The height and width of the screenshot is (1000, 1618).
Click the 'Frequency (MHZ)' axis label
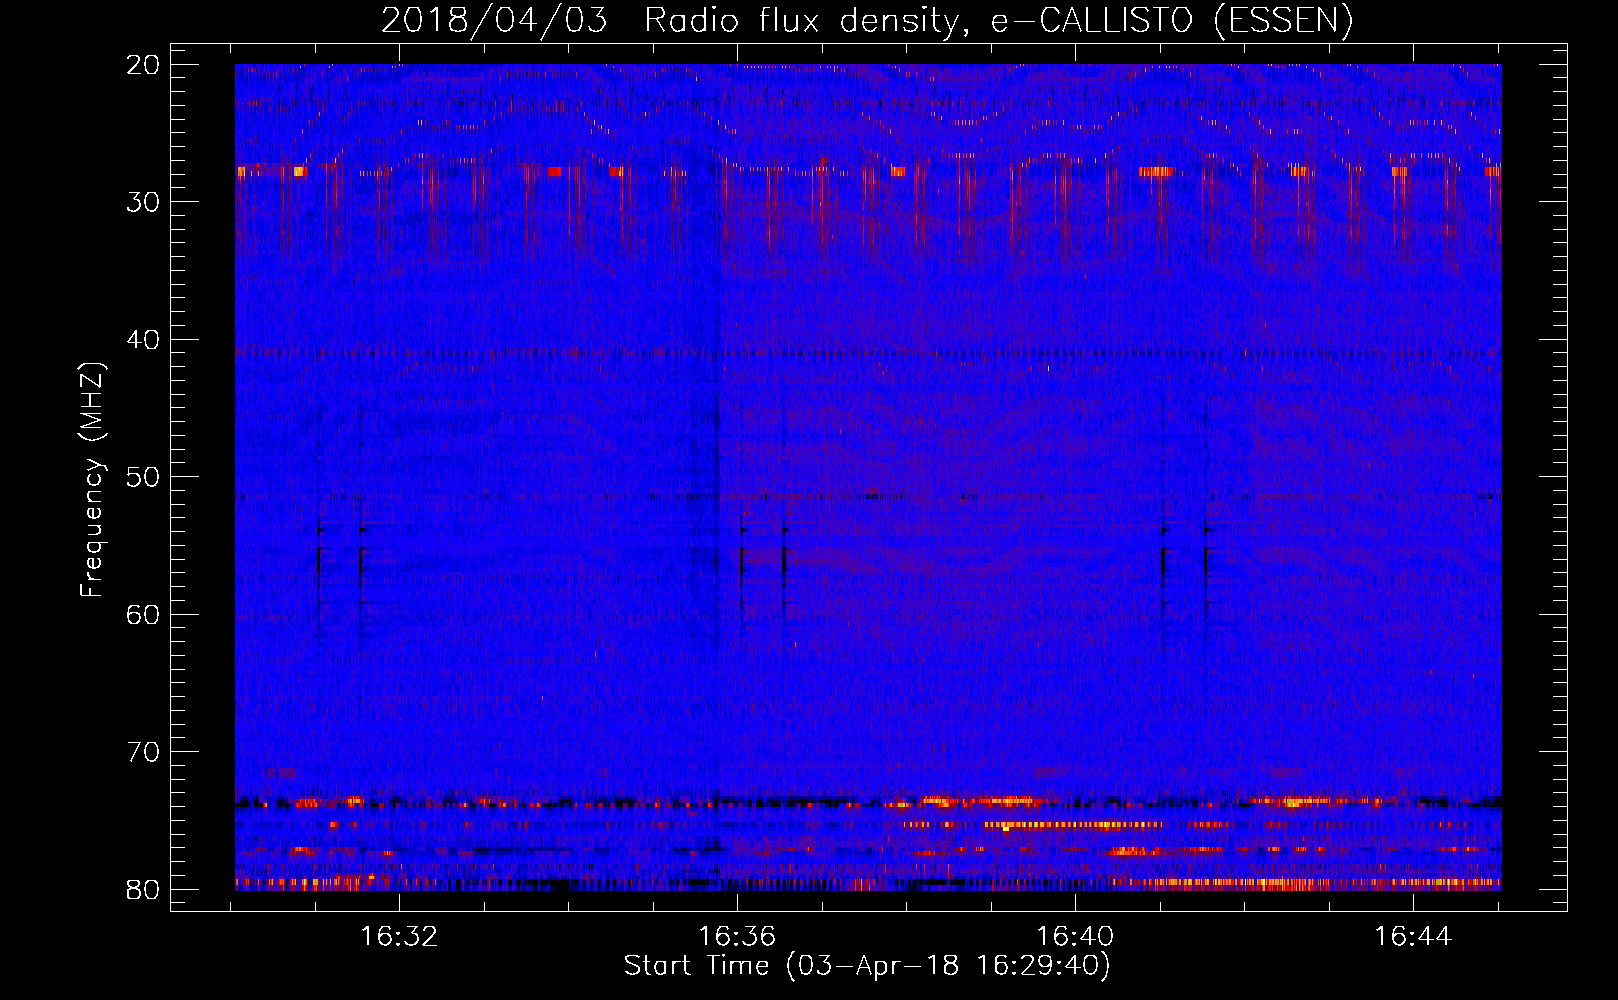(92, 480)
